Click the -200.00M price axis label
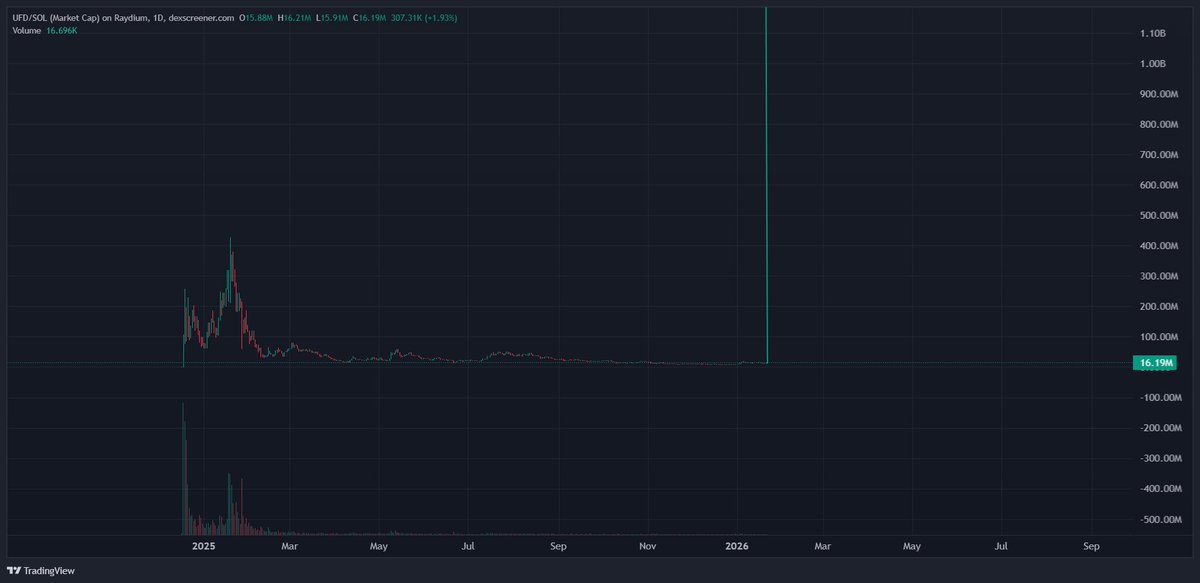 (x=1159, y=428)
